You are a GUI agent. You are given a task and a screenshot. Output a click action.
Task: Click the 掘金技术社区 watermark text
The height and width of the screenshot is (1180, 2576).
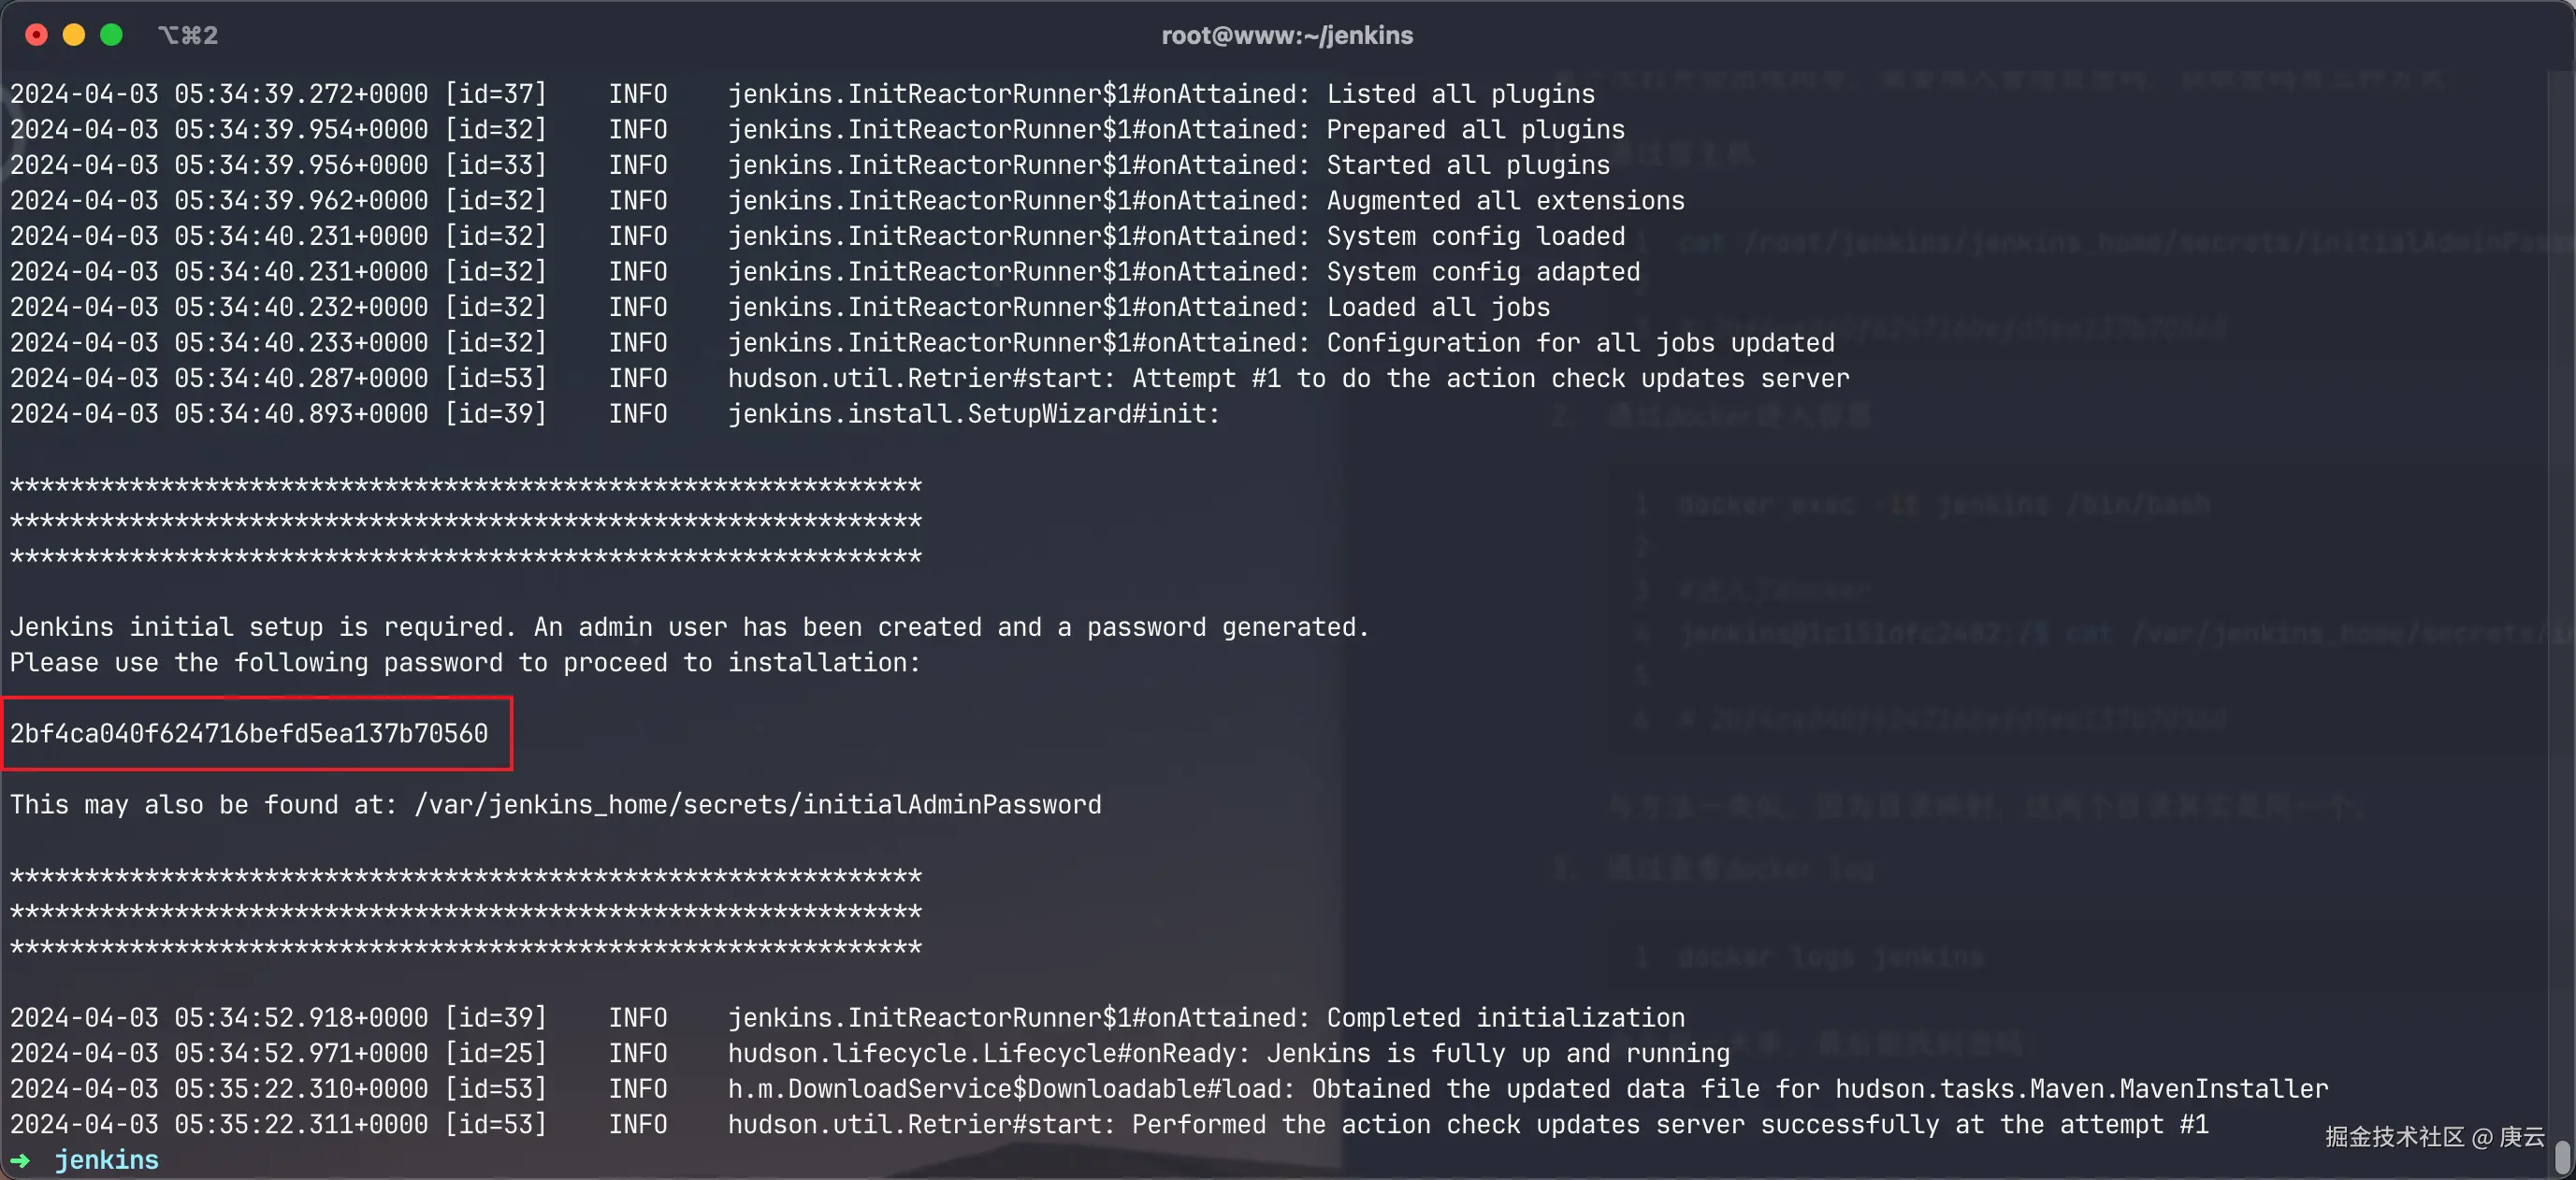[x=2394, y=1136]
